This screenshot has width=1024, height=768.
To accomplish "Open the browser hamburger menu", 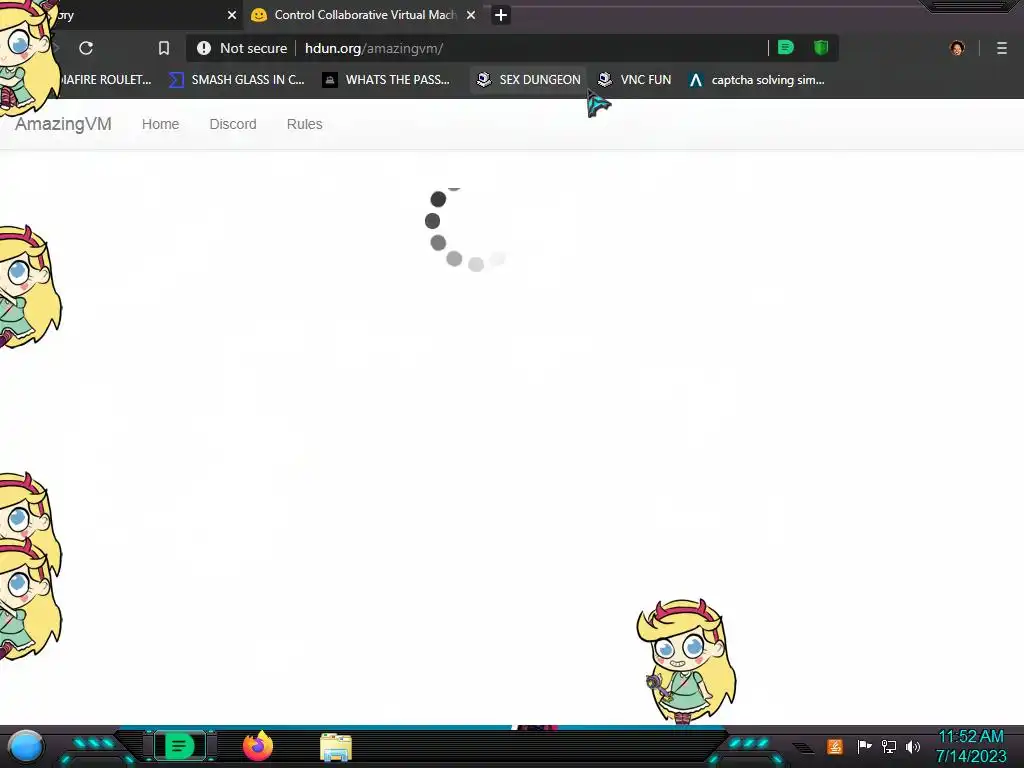I will pyautogui.click(x=1002, y=48).
